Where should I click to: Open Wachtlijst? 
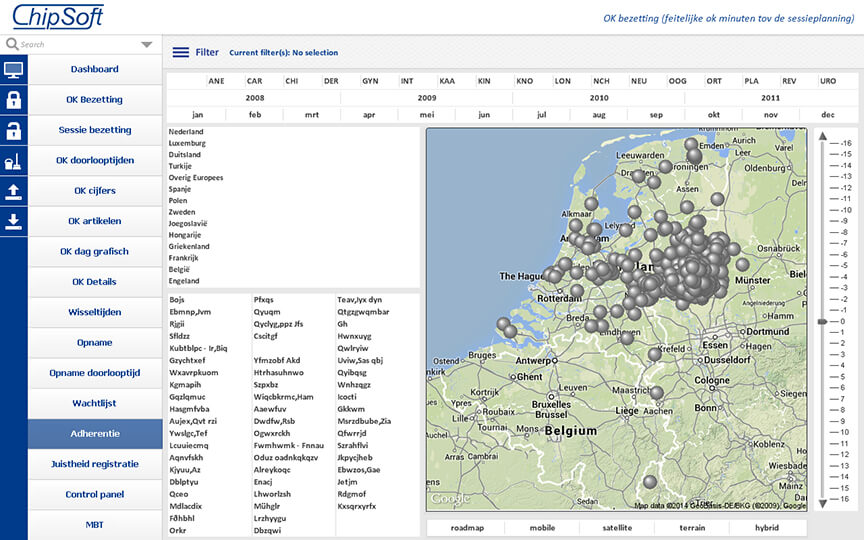(95, 403)
